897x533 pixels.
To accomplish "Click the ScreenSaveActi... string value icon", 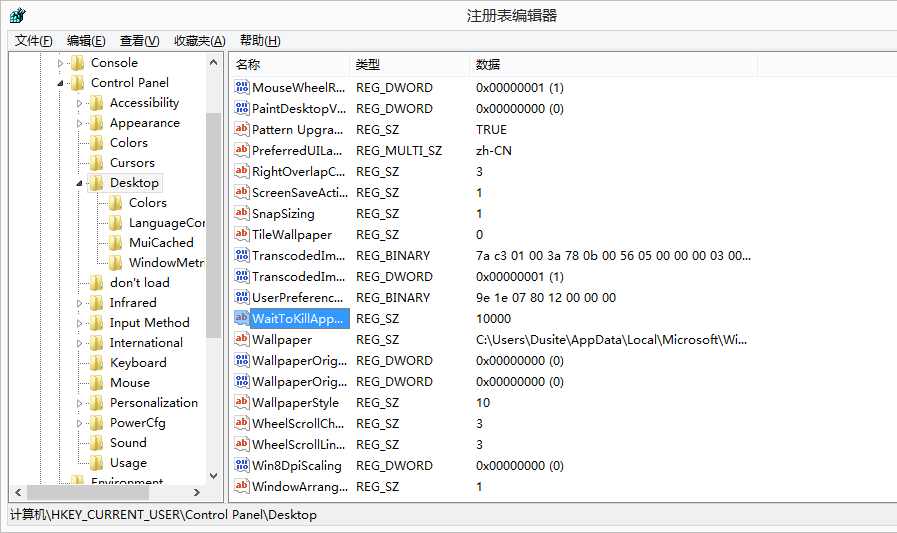I will point(241,193).
